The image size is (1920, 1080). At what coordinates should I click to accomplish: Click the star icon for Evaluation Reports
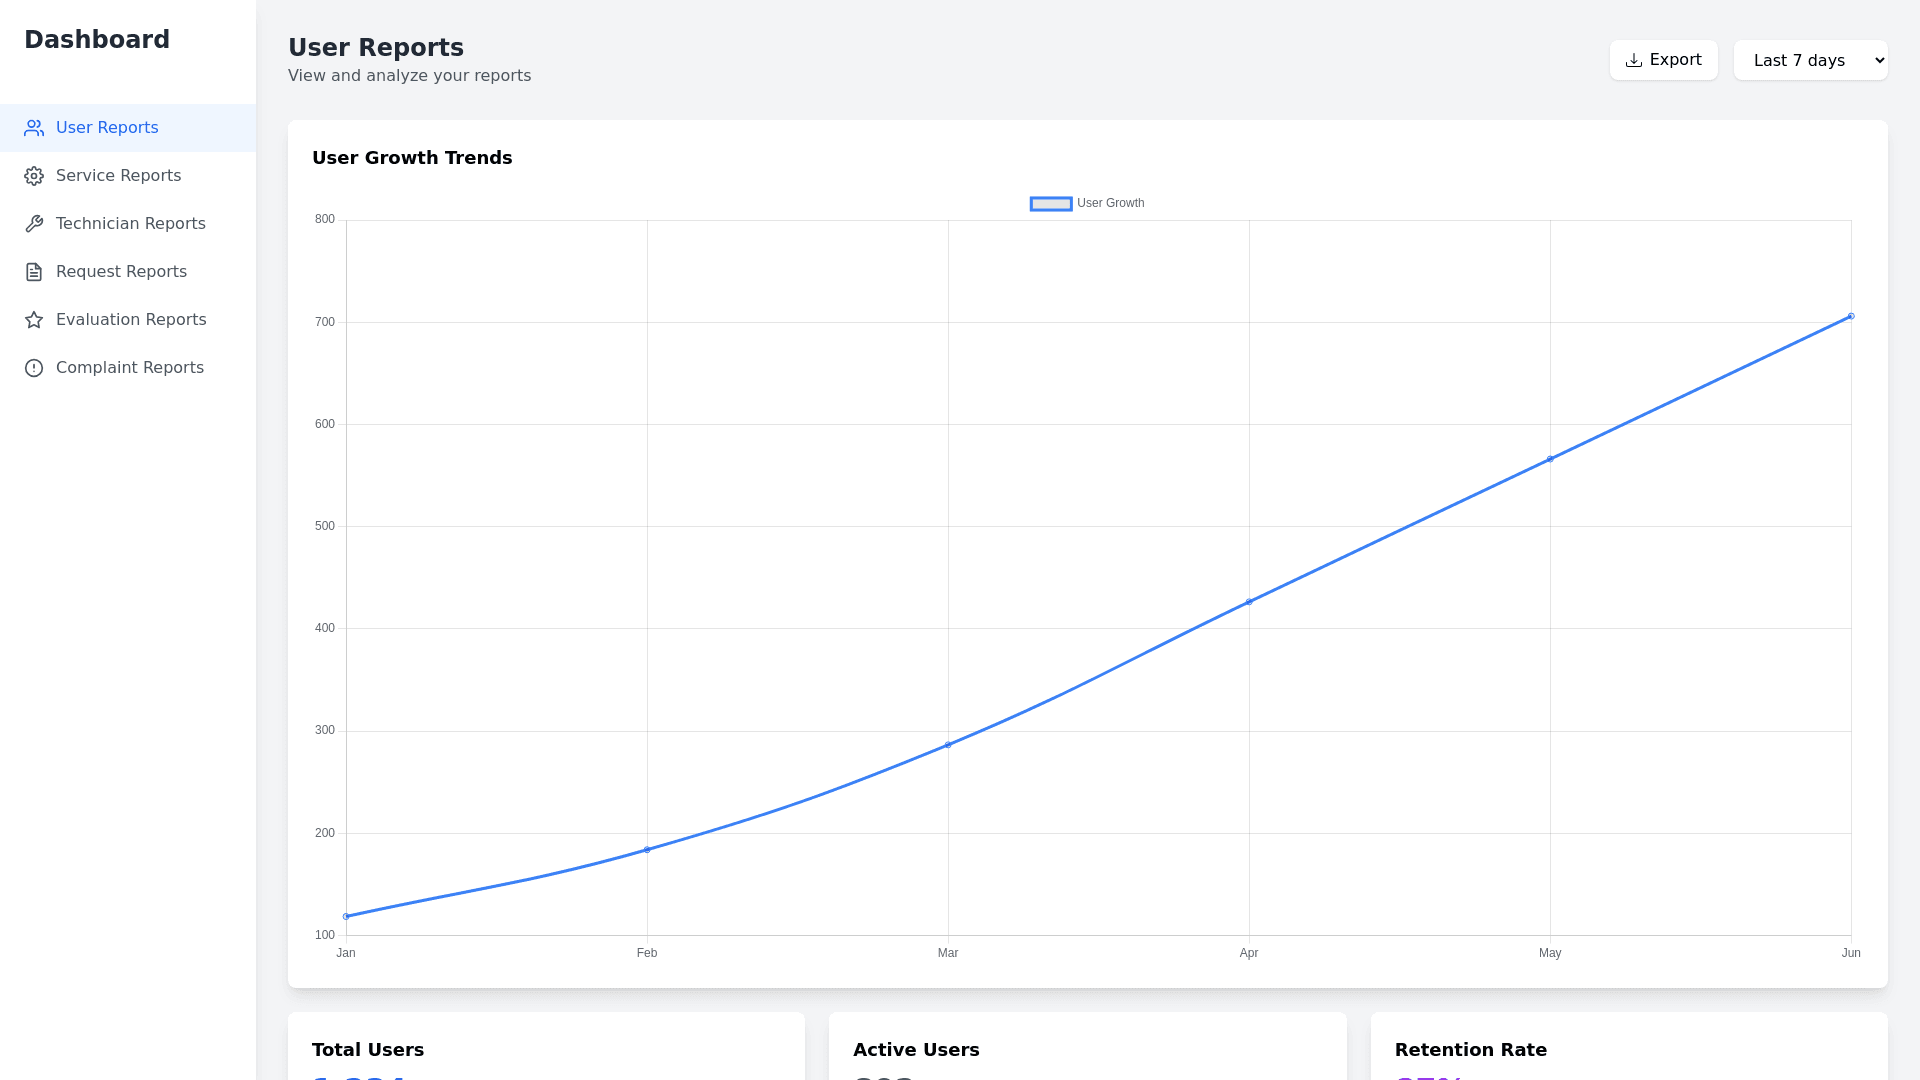pyautogui.click(x=34, y=320)
